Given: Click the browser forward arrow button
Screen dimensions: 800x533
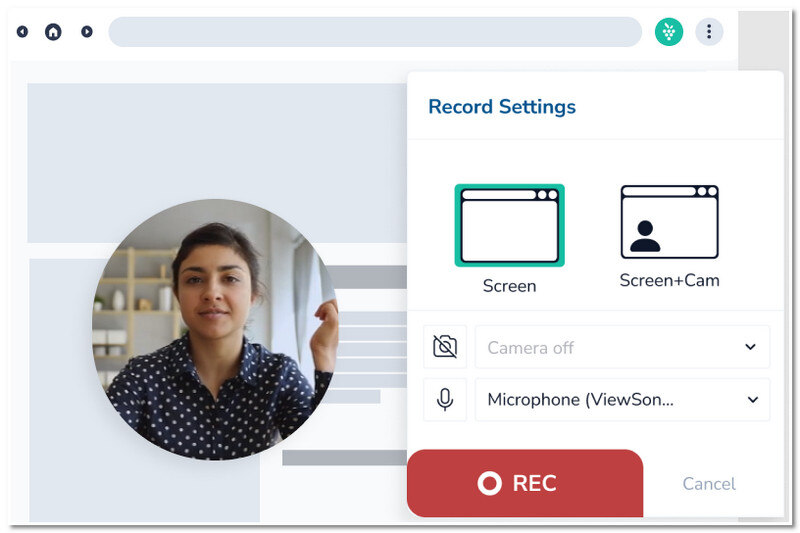Looking at the screenshot, I should [x=87, y=32].
